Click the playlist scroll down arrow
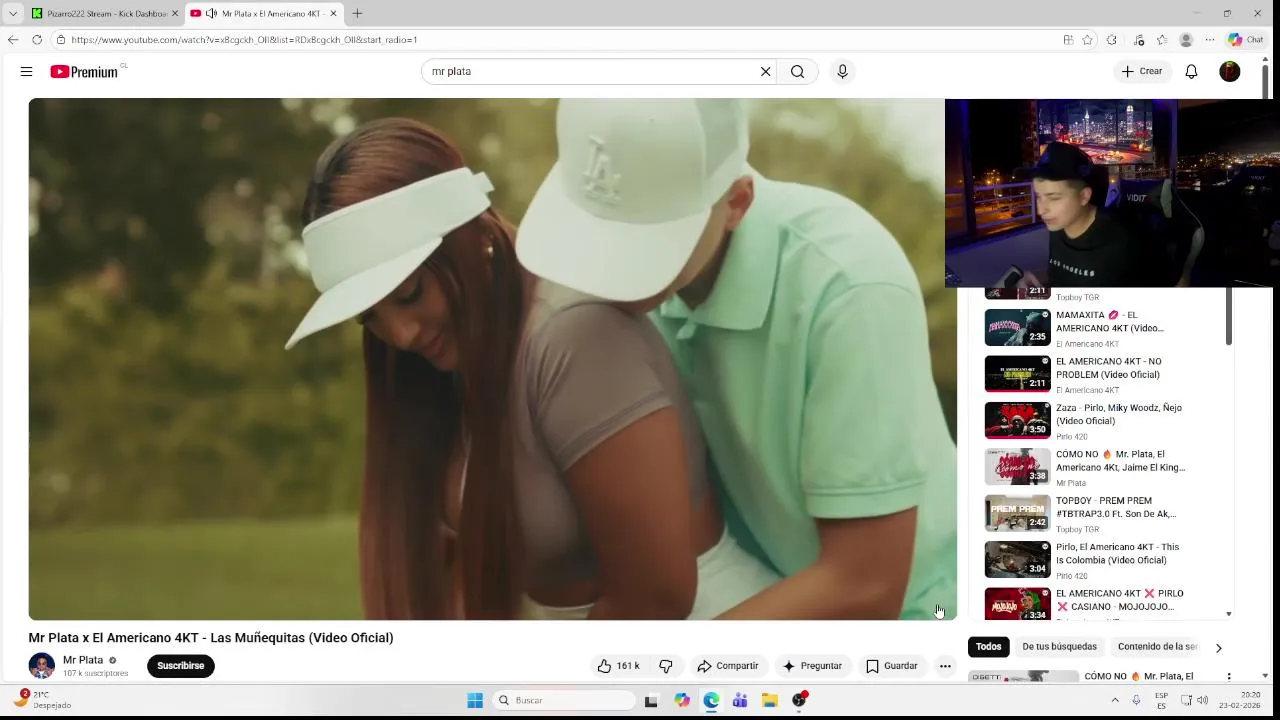Viewport: 1280px width, 720px height. click(1229, 614)
